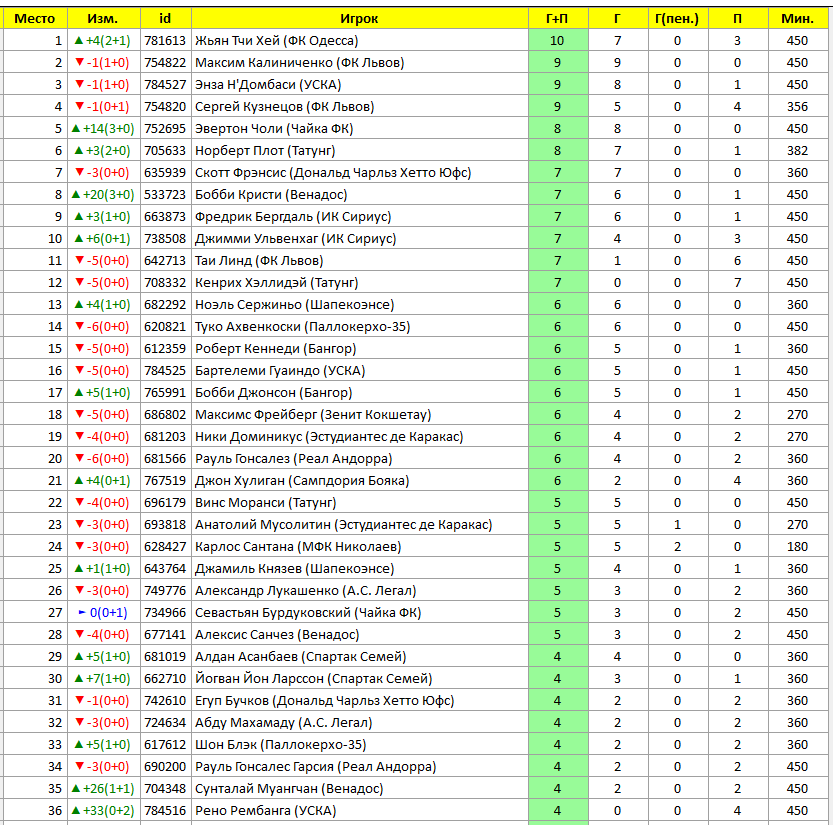The image size is (833, 825).
Task: Select change value +33(0+2)
Action: [104, 811]
